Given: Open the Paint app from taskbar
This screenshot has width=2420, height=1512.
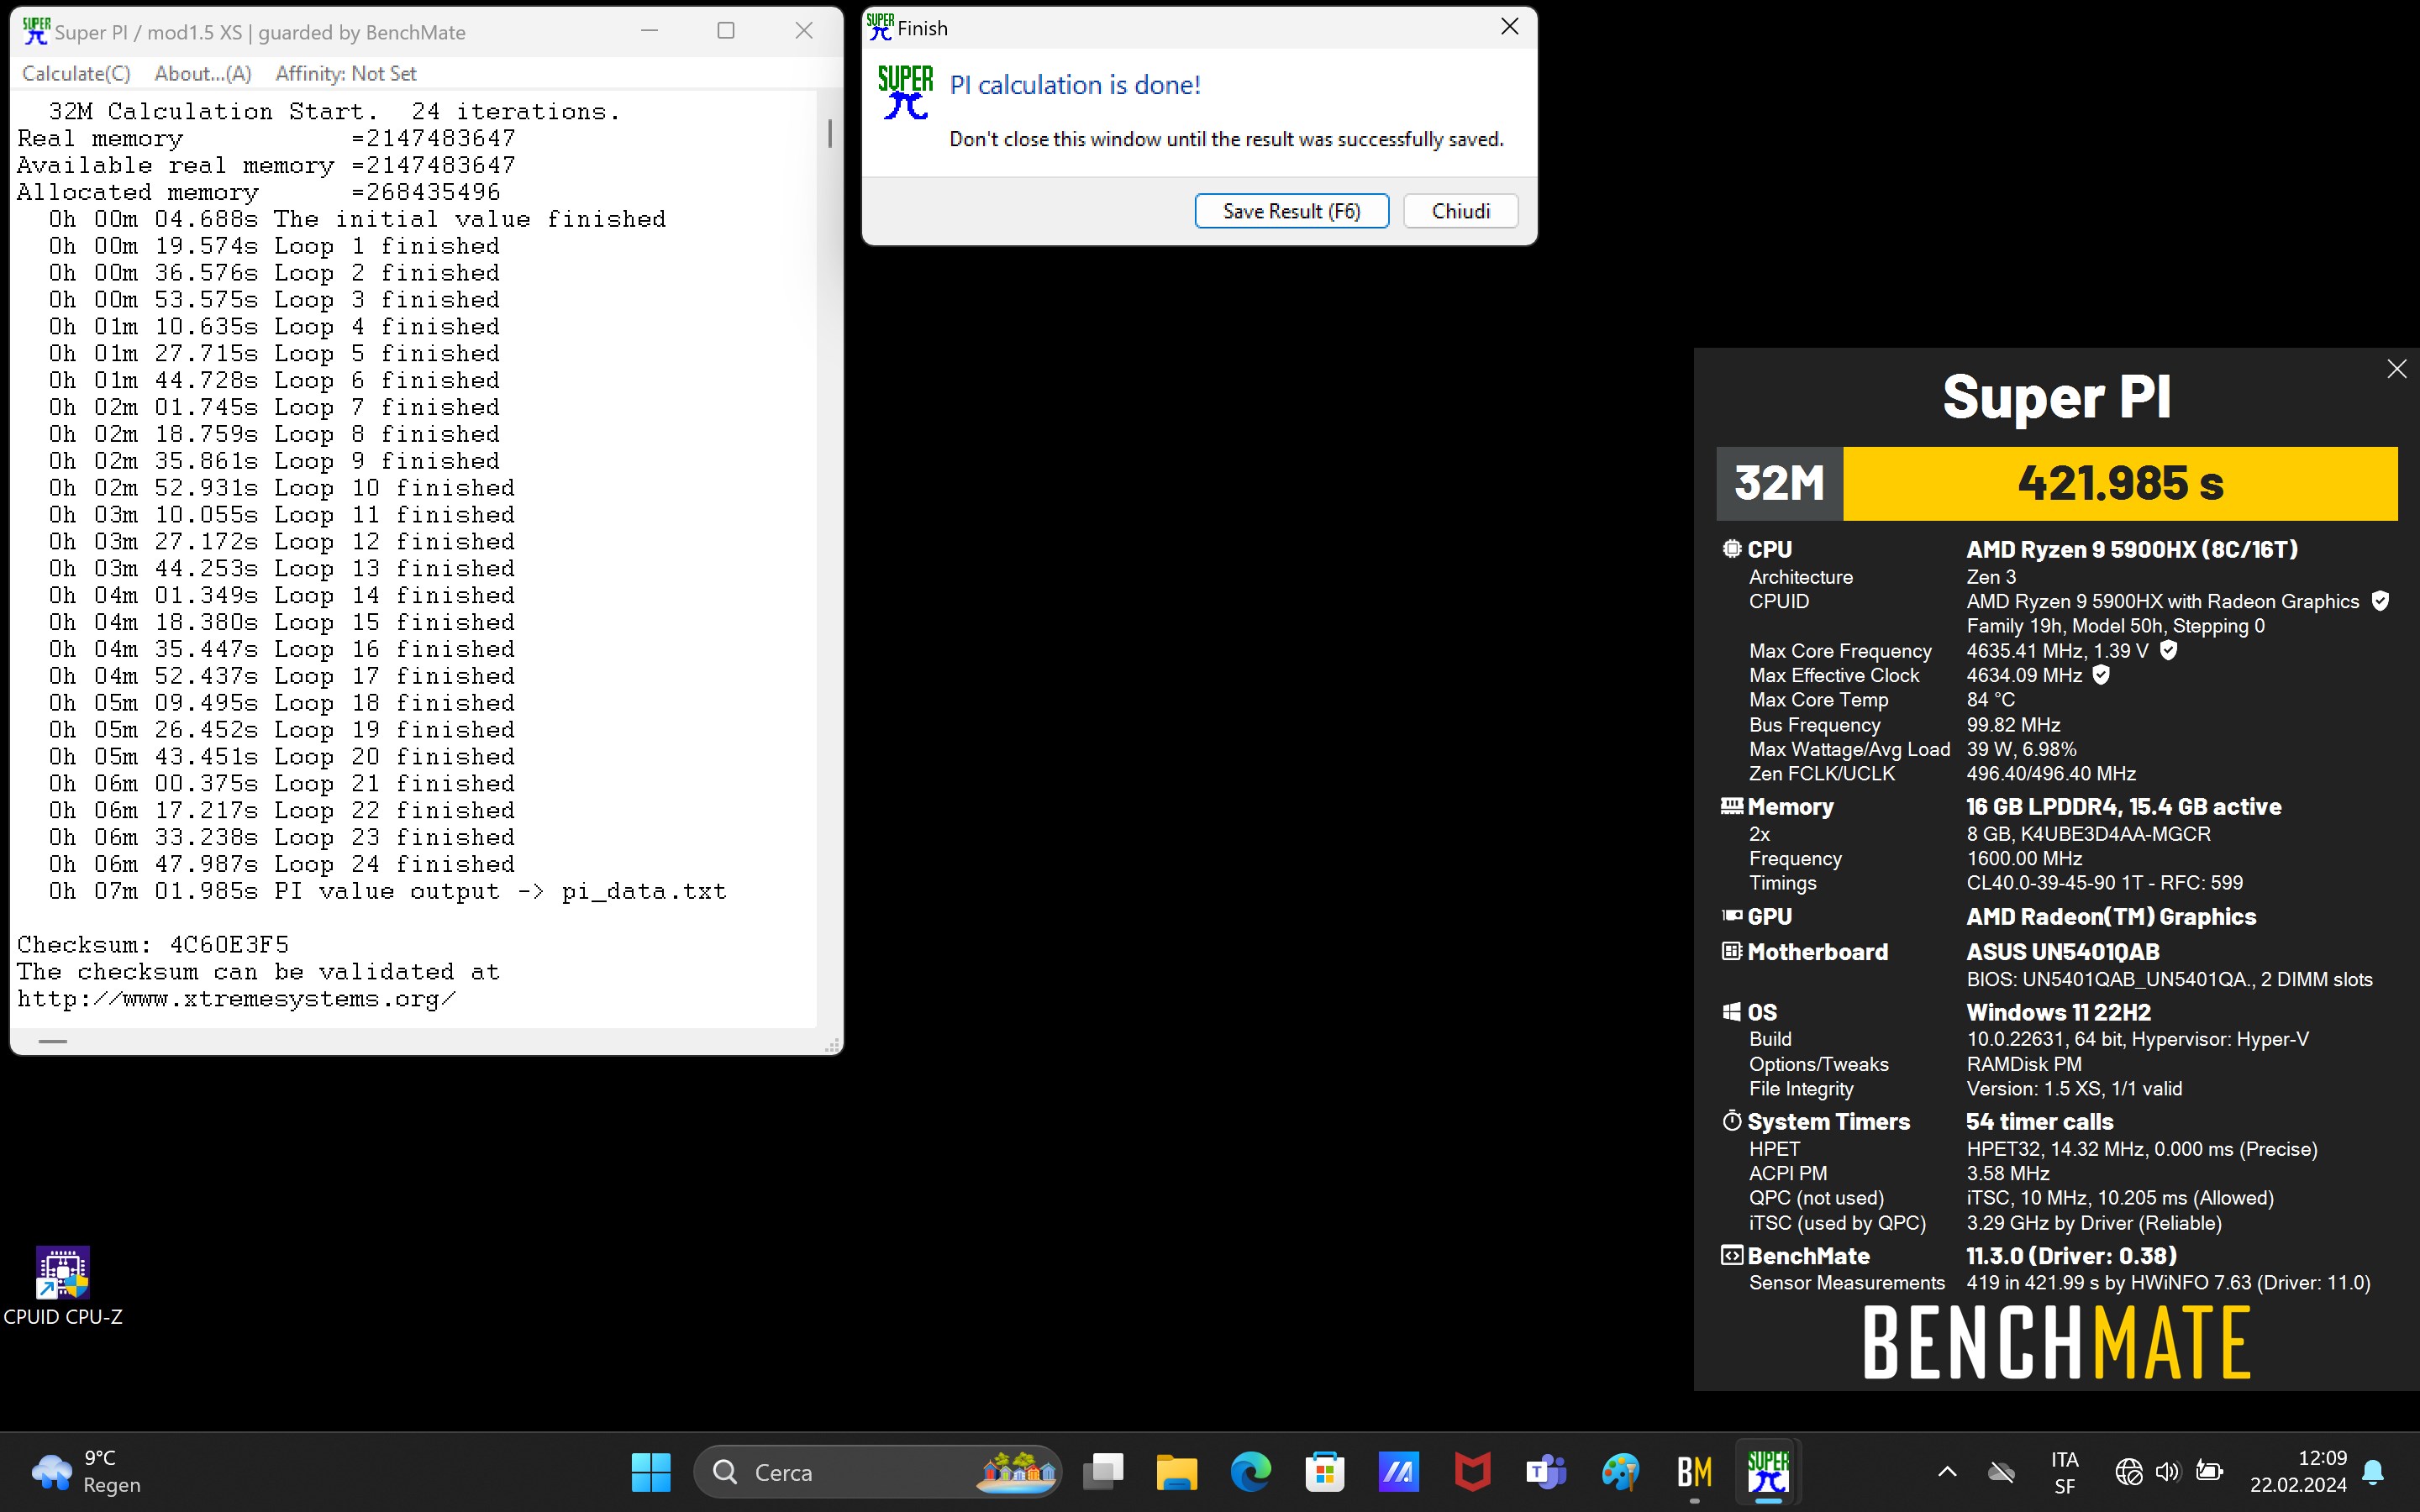Looking at the screenshot, I should [x=1620, y=1472].
